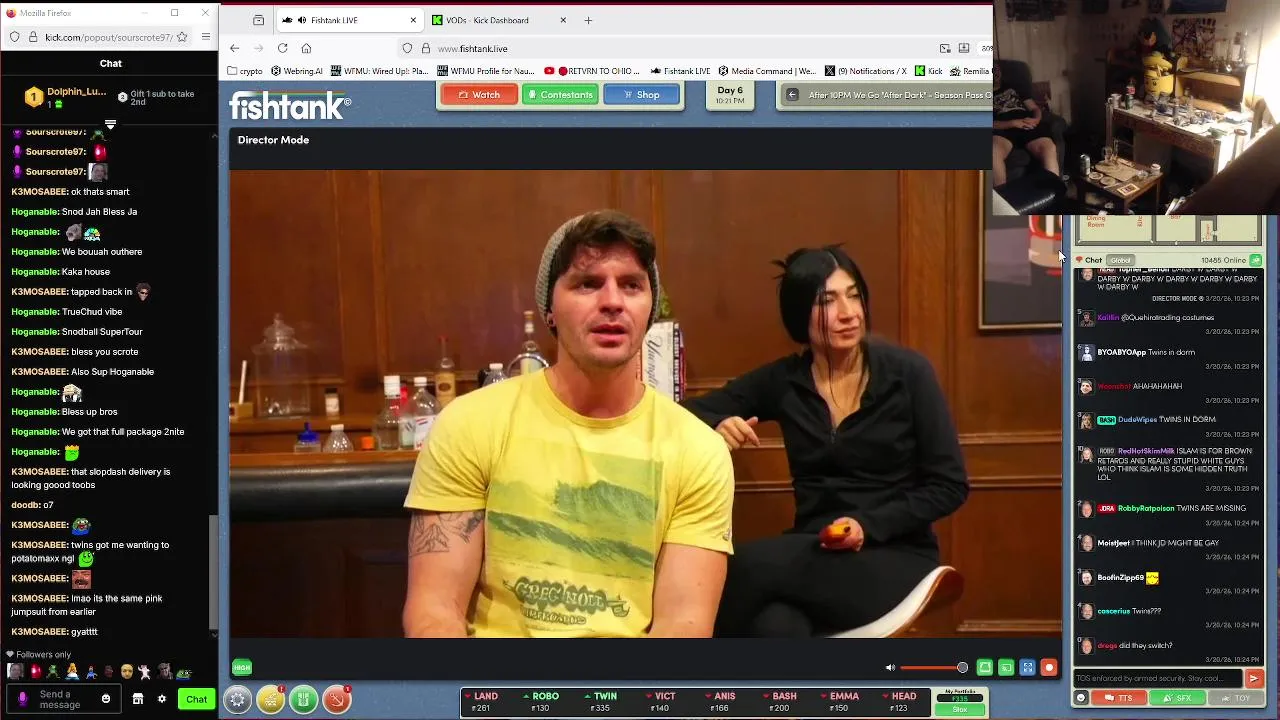Reload the fishtank.live page
This screenshot has height=720, width=1280.
pyautogui.click(x=282, y=48)
